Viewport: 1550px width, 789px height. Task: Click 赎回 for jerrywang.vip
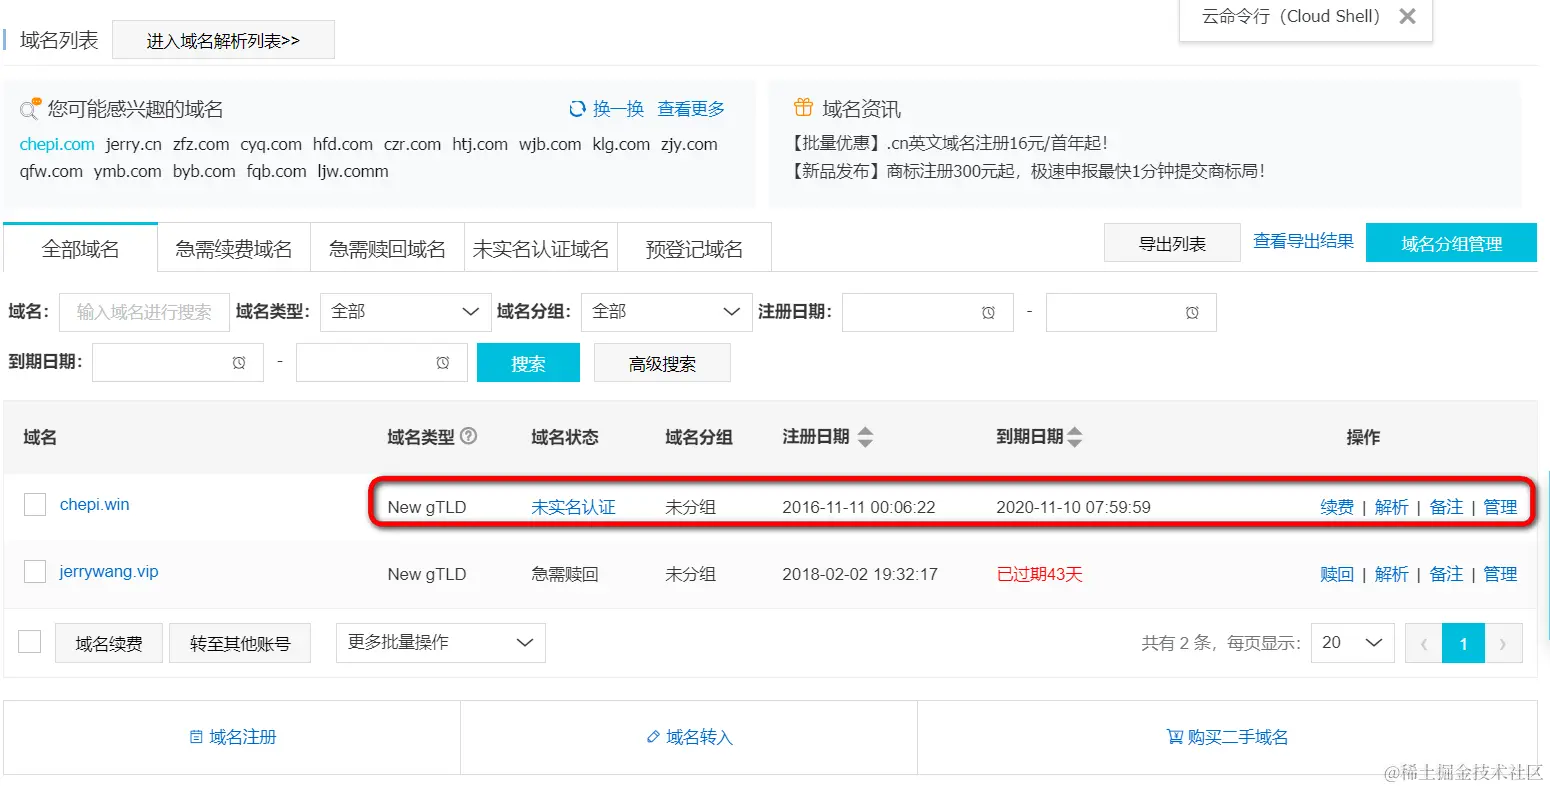tap(1337, 574)
